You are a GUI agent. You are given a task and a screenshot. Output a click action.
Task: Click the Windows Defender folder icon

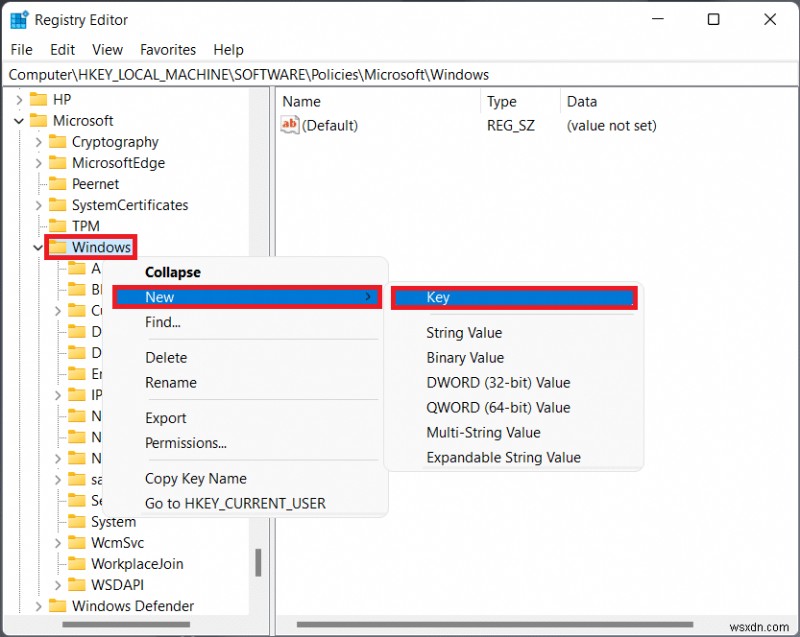58,605
